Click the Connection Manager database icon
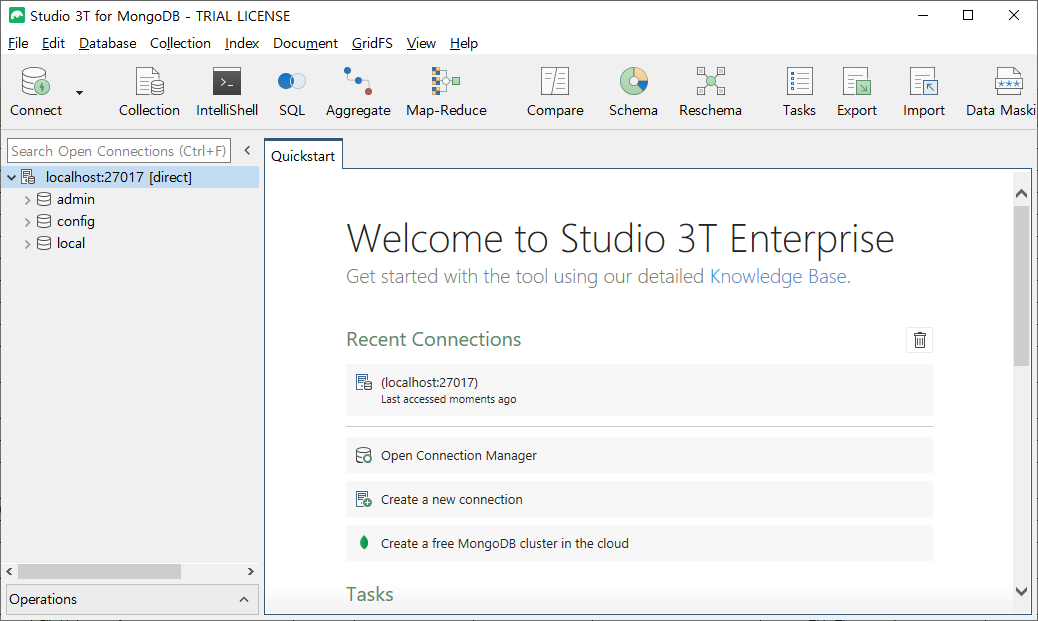This screenshot has width=1038, height=621. pyautogui.click(x=363, y=455)
